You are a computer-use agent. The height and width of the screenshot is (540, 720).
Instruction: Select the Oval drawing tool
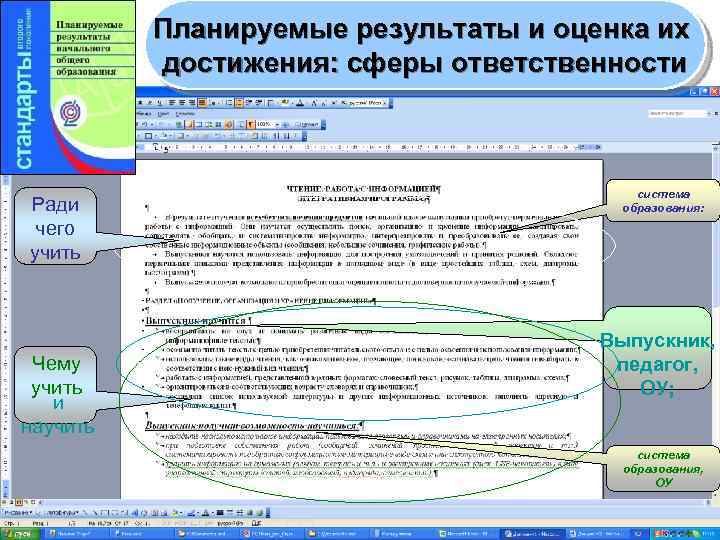tap(115, 513)
